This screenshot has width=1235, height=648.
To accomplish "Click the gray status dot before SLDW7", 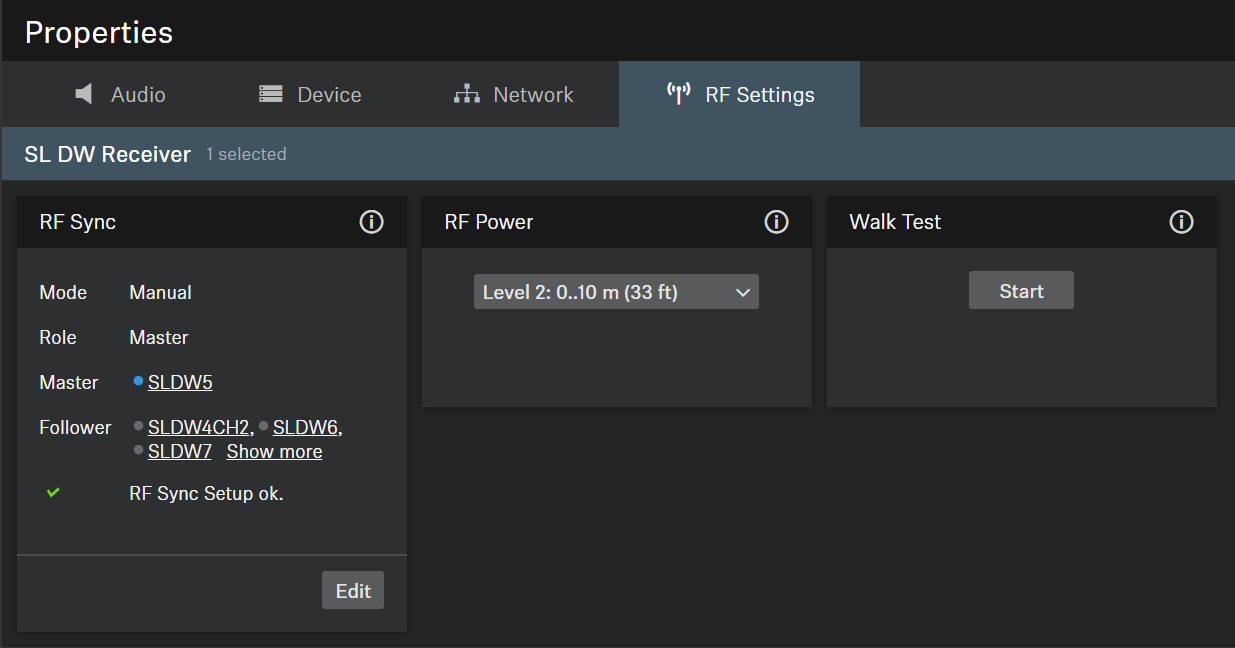I will (x=138, y=450).
